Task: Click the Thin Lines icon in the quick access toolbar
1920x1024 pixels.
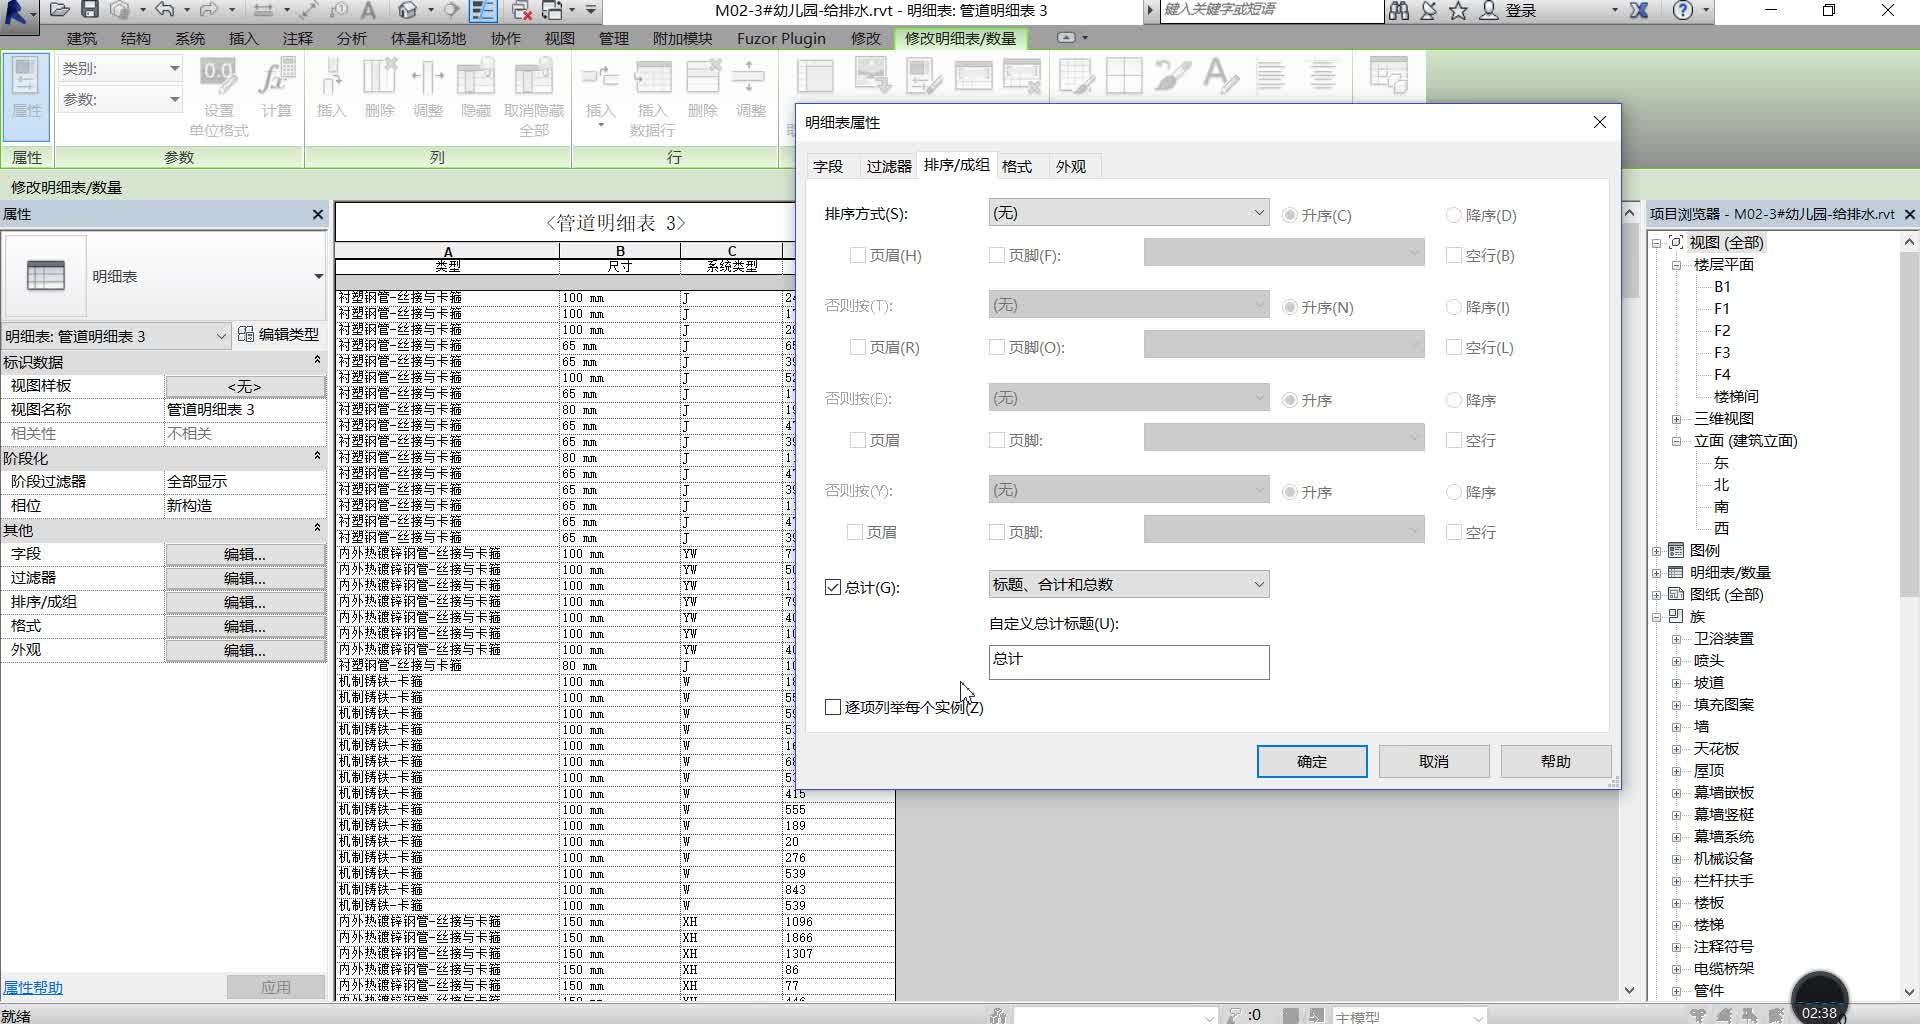Action: pyautogui.click(x=484, y=11)
